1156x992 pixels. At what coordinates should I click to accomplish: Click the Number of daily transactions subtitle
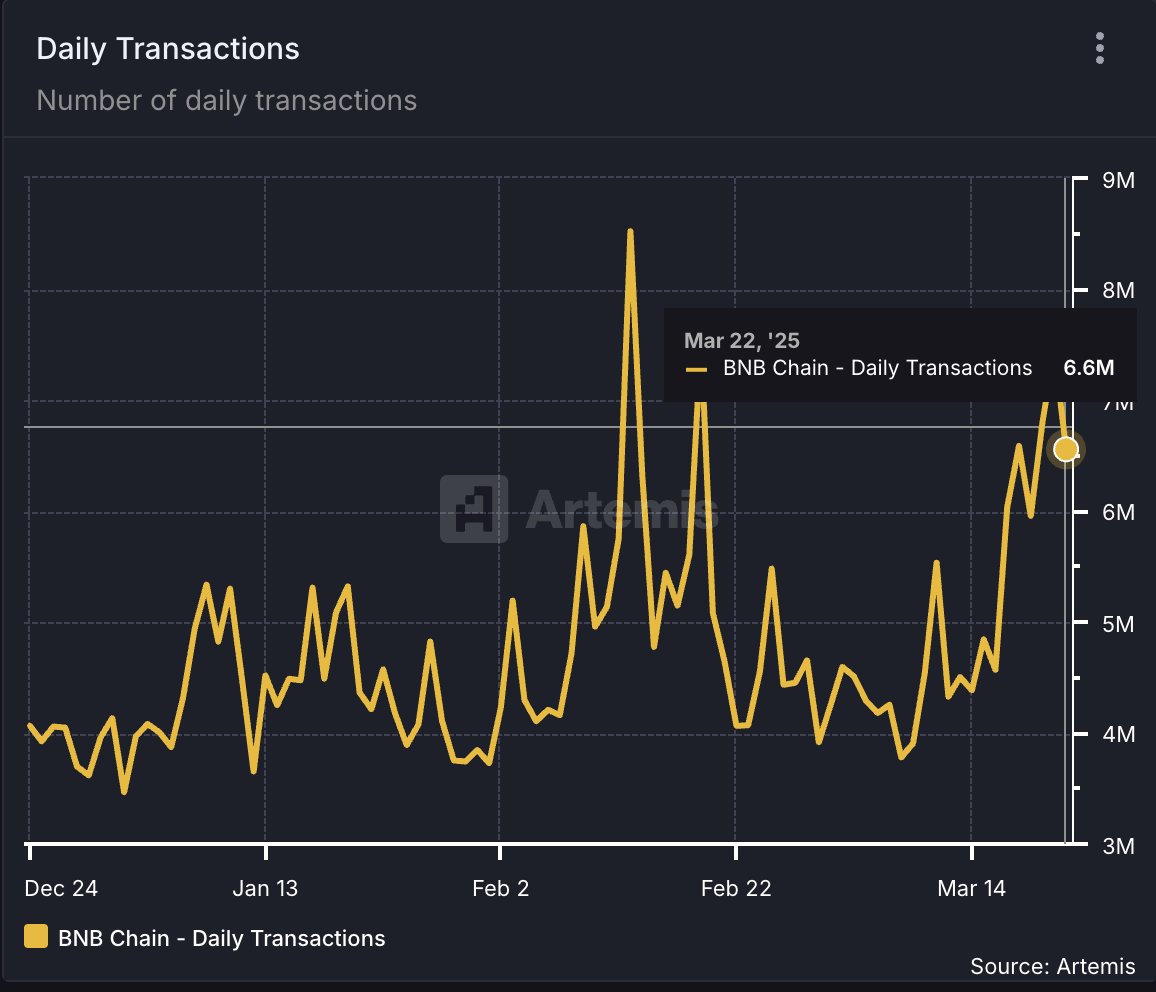[226, 101]
